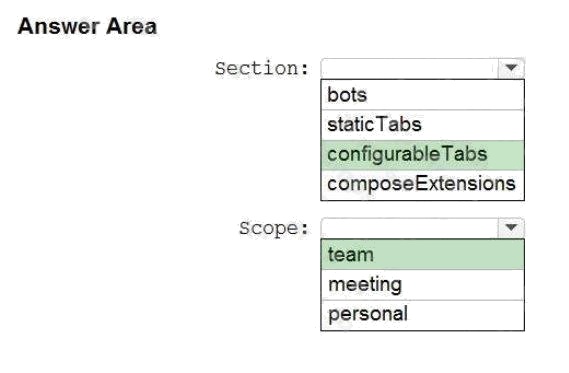Image resolution: width=569 pixels, height=373 pixels.
Task: Set Scope to meeting entry
Action: click(x=422, y=284)
